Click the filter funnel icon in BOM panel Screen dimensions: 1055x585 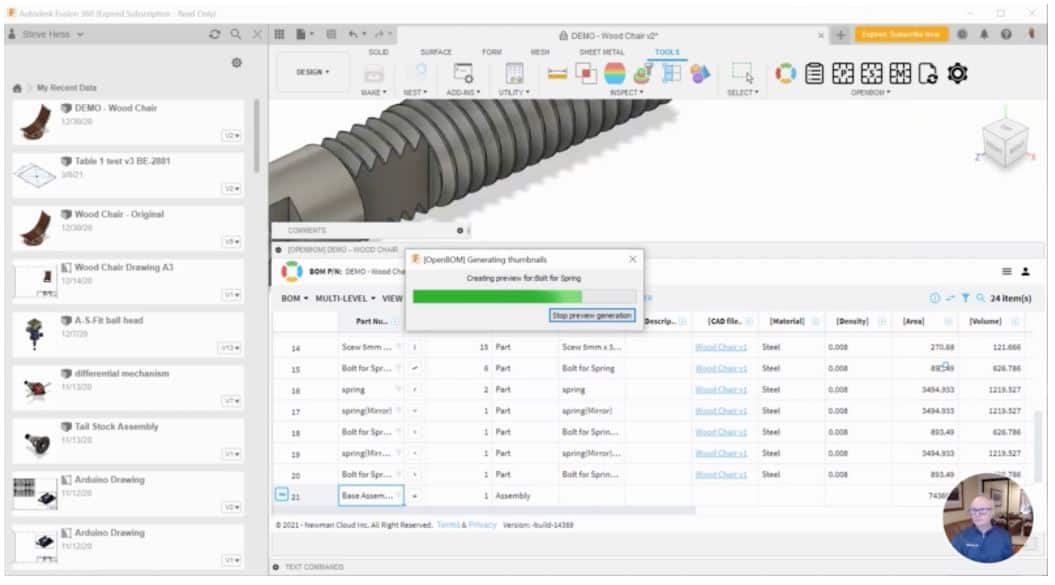[x=966, y=298]
